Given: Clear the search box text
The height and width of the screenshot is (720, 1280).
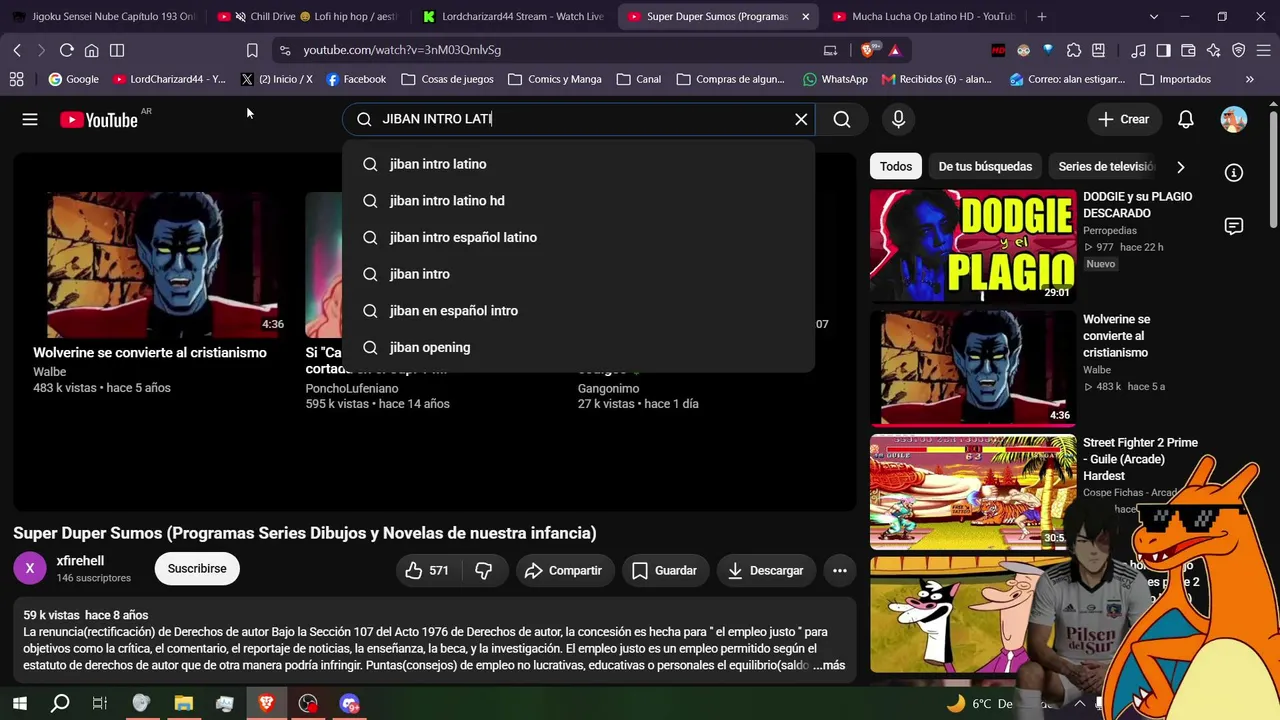Looking at the screenshot, I should click(x=801, y=119).
